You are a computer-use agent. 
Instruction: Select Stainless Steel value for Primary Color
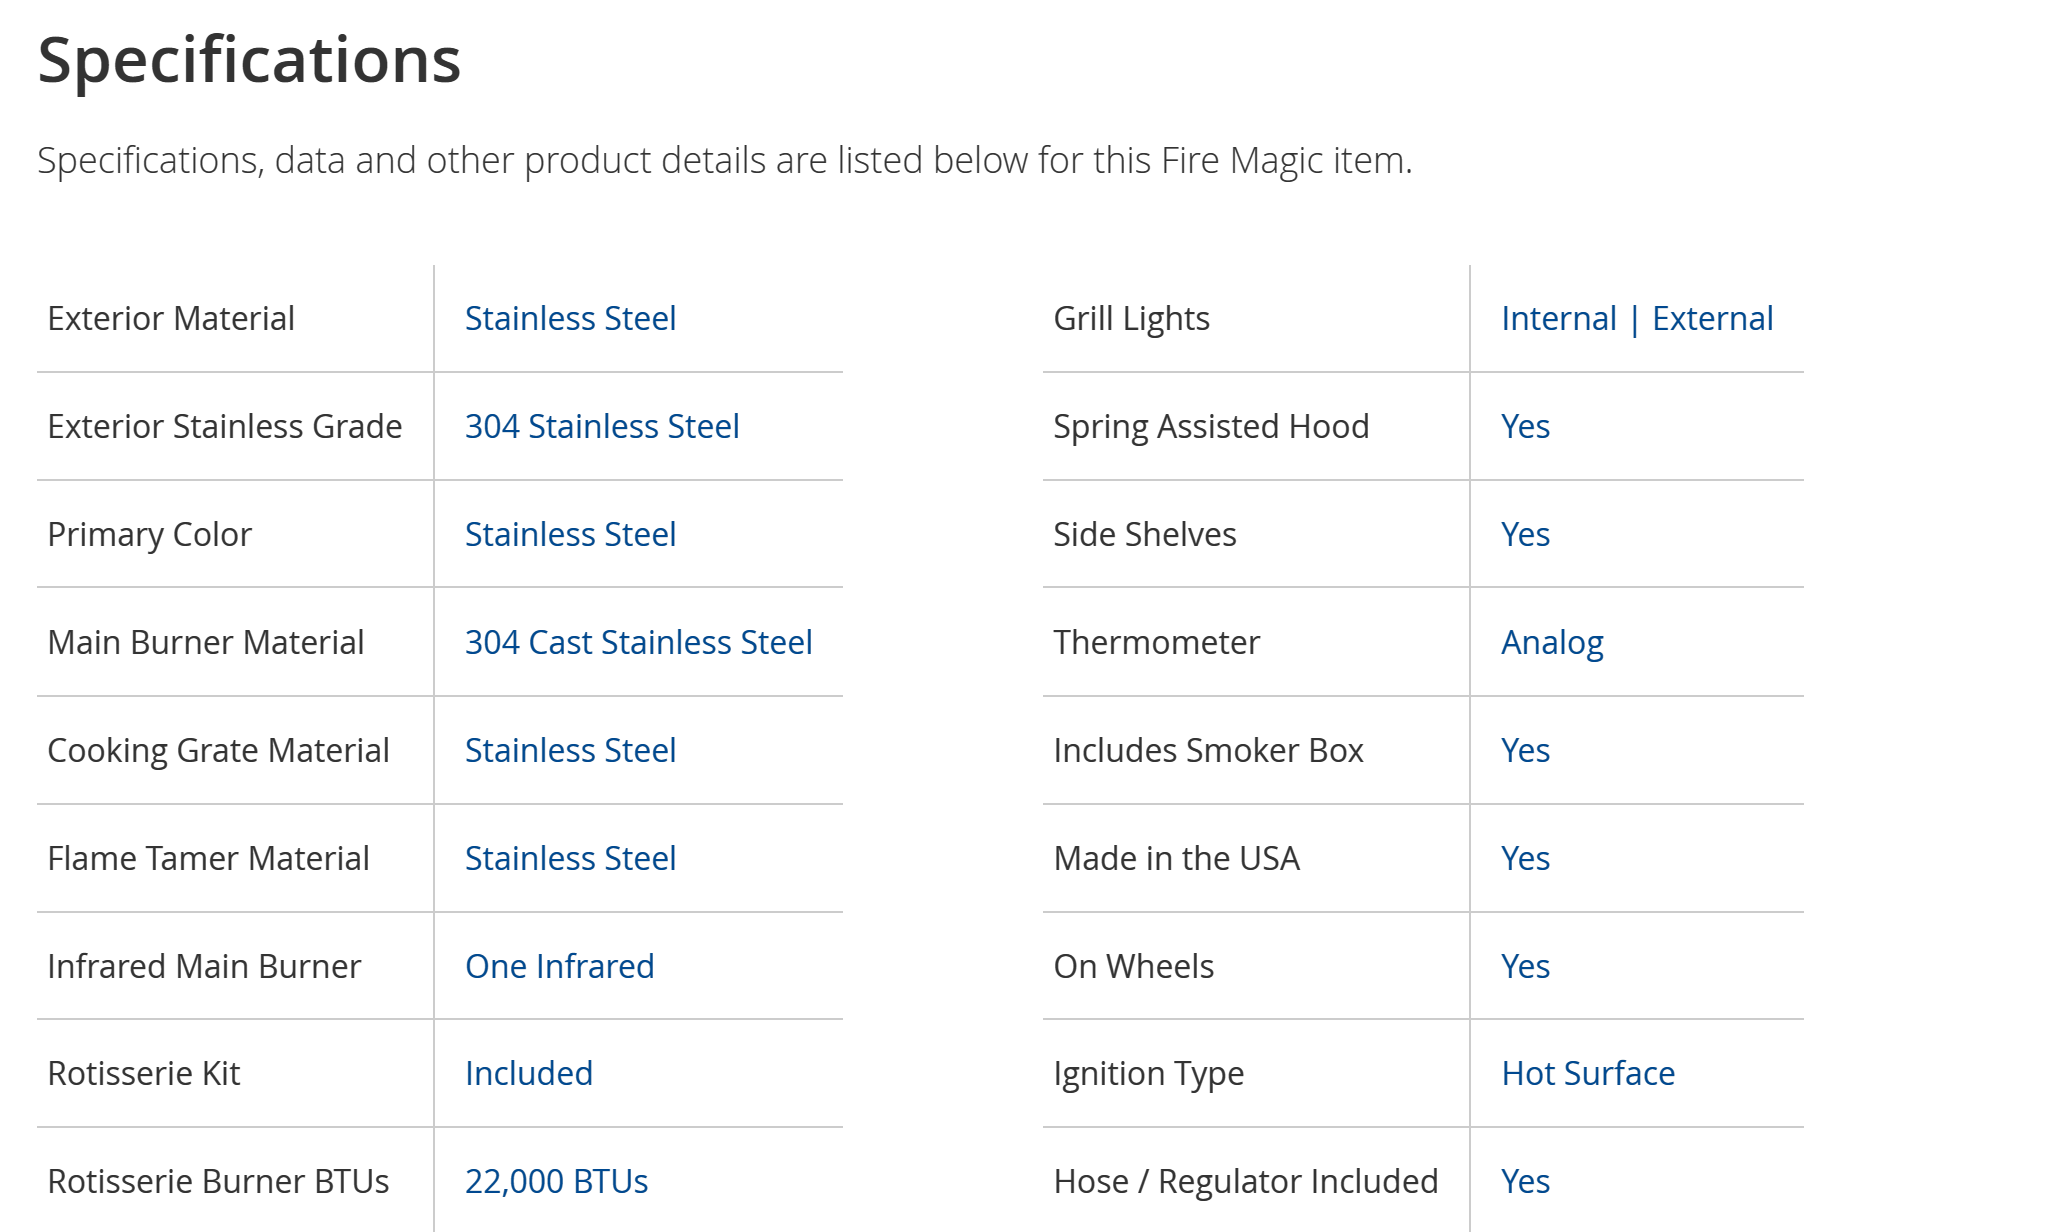pos(570,535)
